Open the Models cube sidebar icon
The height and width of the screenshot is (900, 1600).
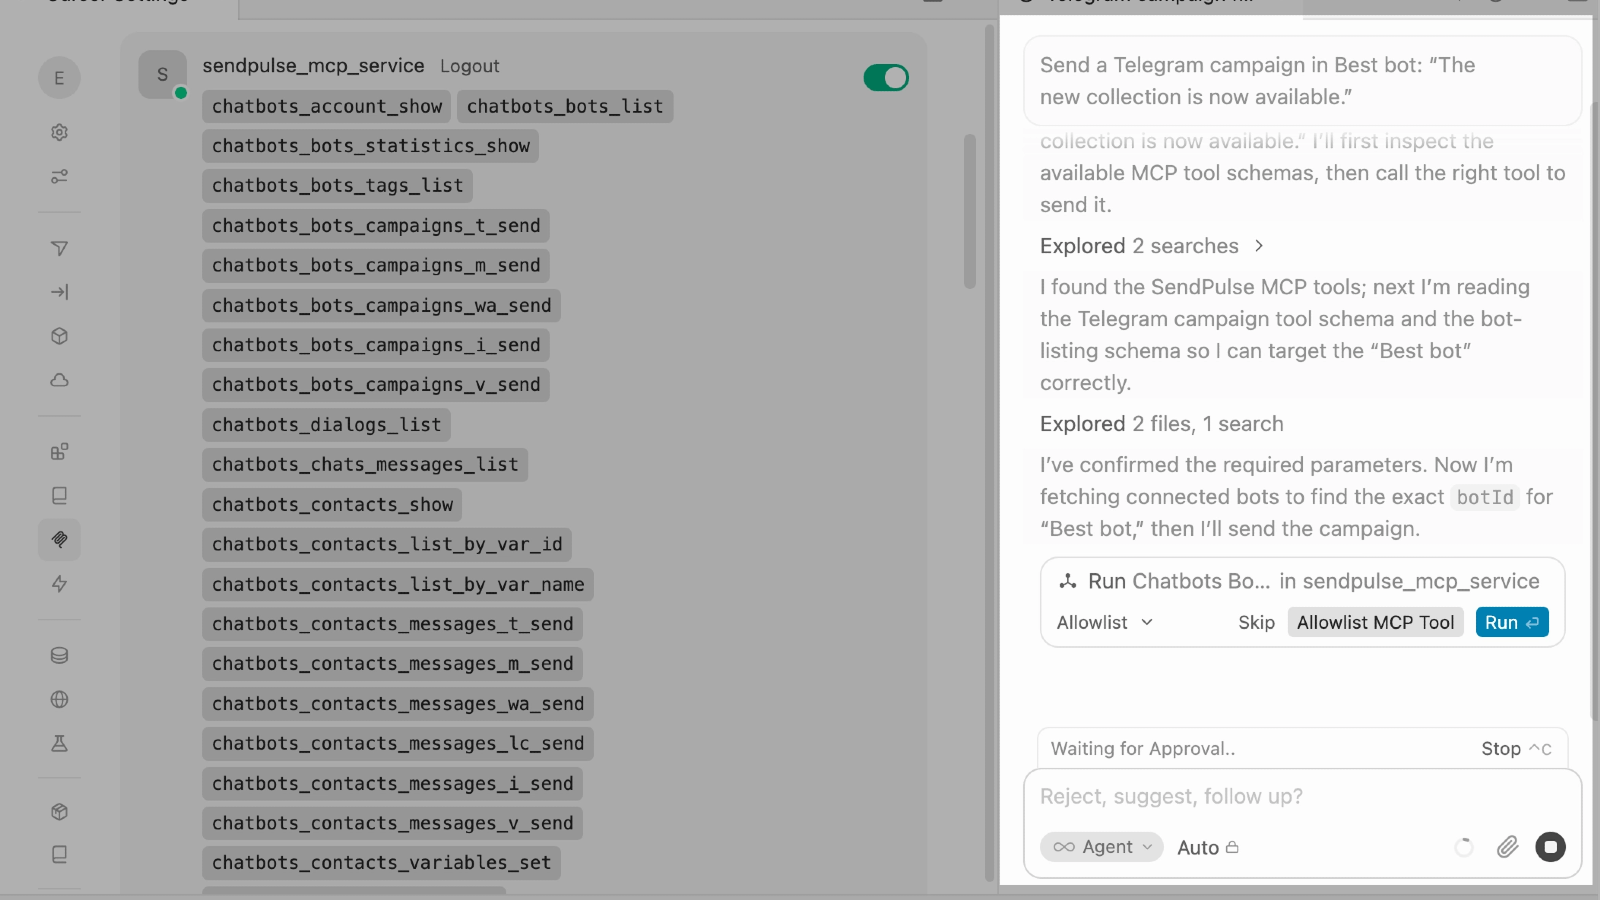pos(59,336)
